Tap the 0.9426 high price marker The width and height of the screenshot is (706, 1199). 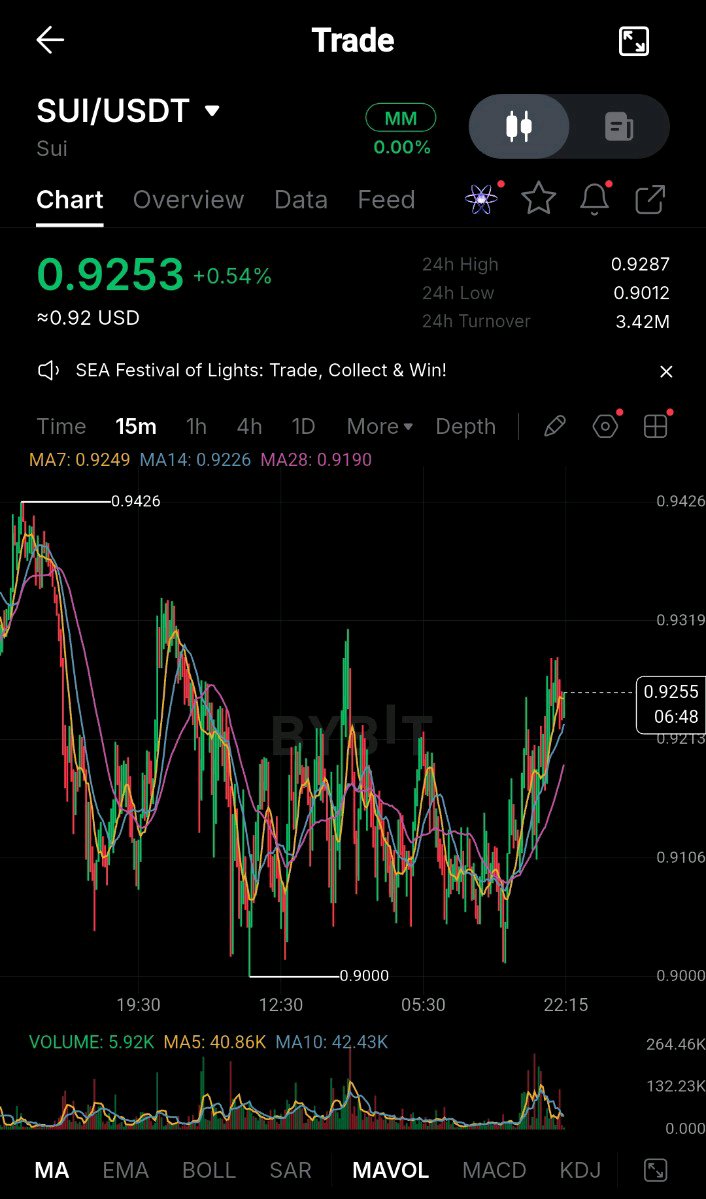(x=135, y=502)
